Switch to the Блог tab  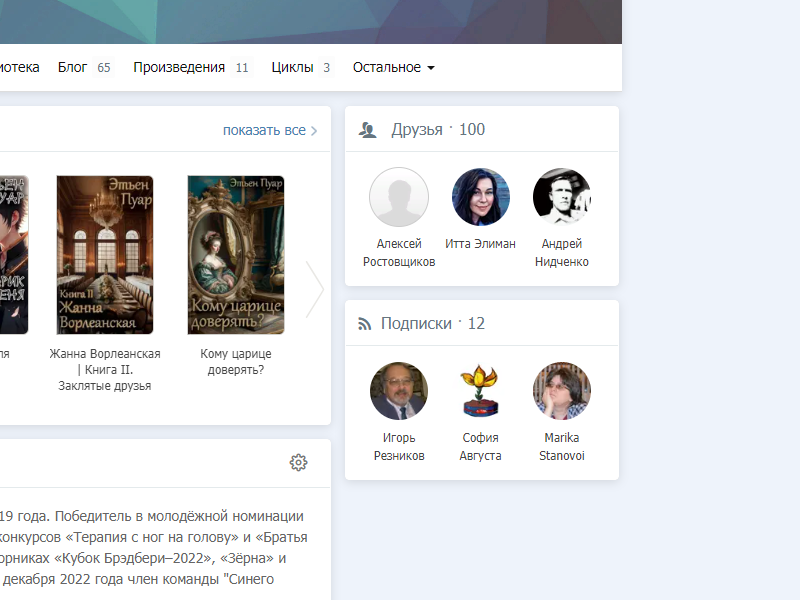pyautogui.click(x=73, y=68)
